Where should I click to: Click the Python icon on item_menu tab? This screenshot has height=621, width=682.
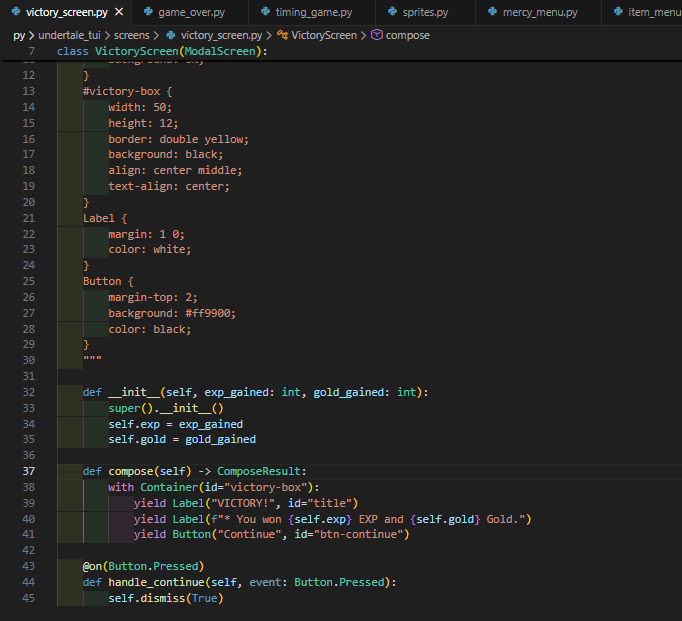point(617,13)
